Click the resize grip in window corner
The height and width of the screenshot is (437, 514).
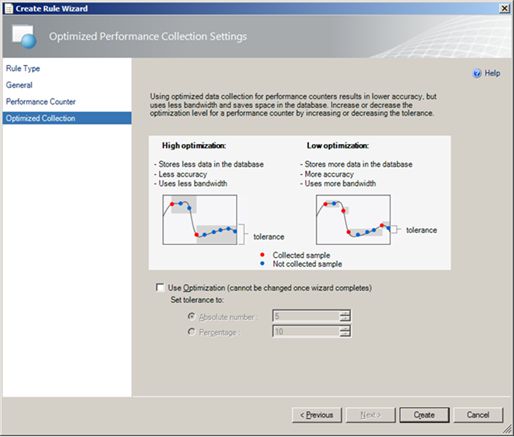507,429
